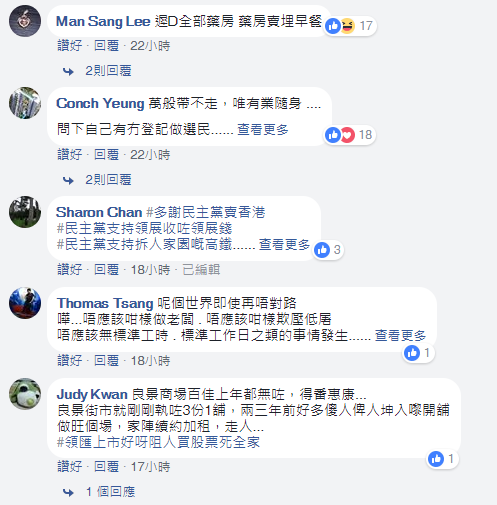Image resolution: width=497 pixels, height=505 pixels.
Task: Click the like reaction icon on Man Sang Lee's comment
Action: click(333, 26)
